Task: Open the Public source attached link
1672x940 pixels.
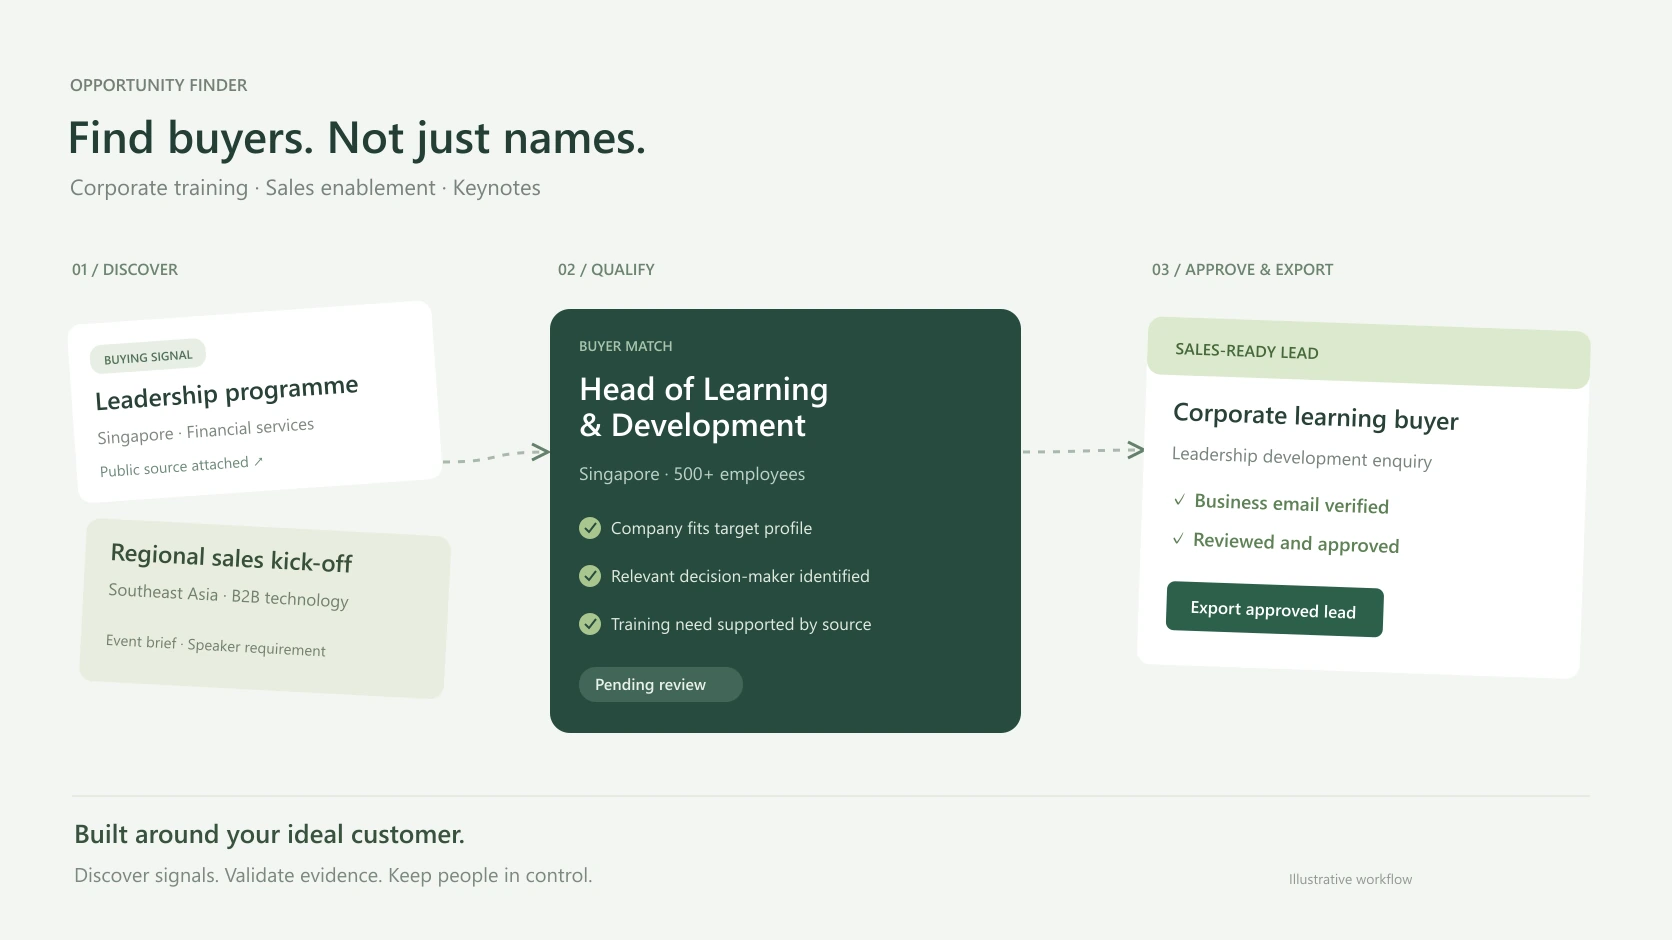Action: 181,466
